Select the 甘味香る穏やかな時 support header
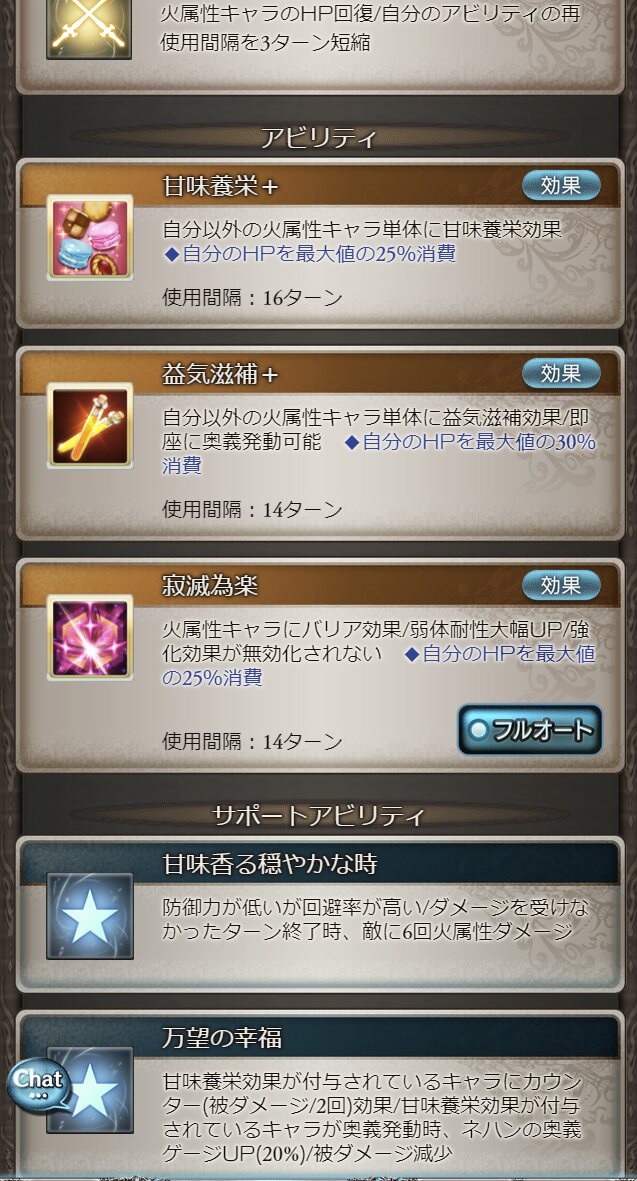637x1181 pixels. (320, 863)
